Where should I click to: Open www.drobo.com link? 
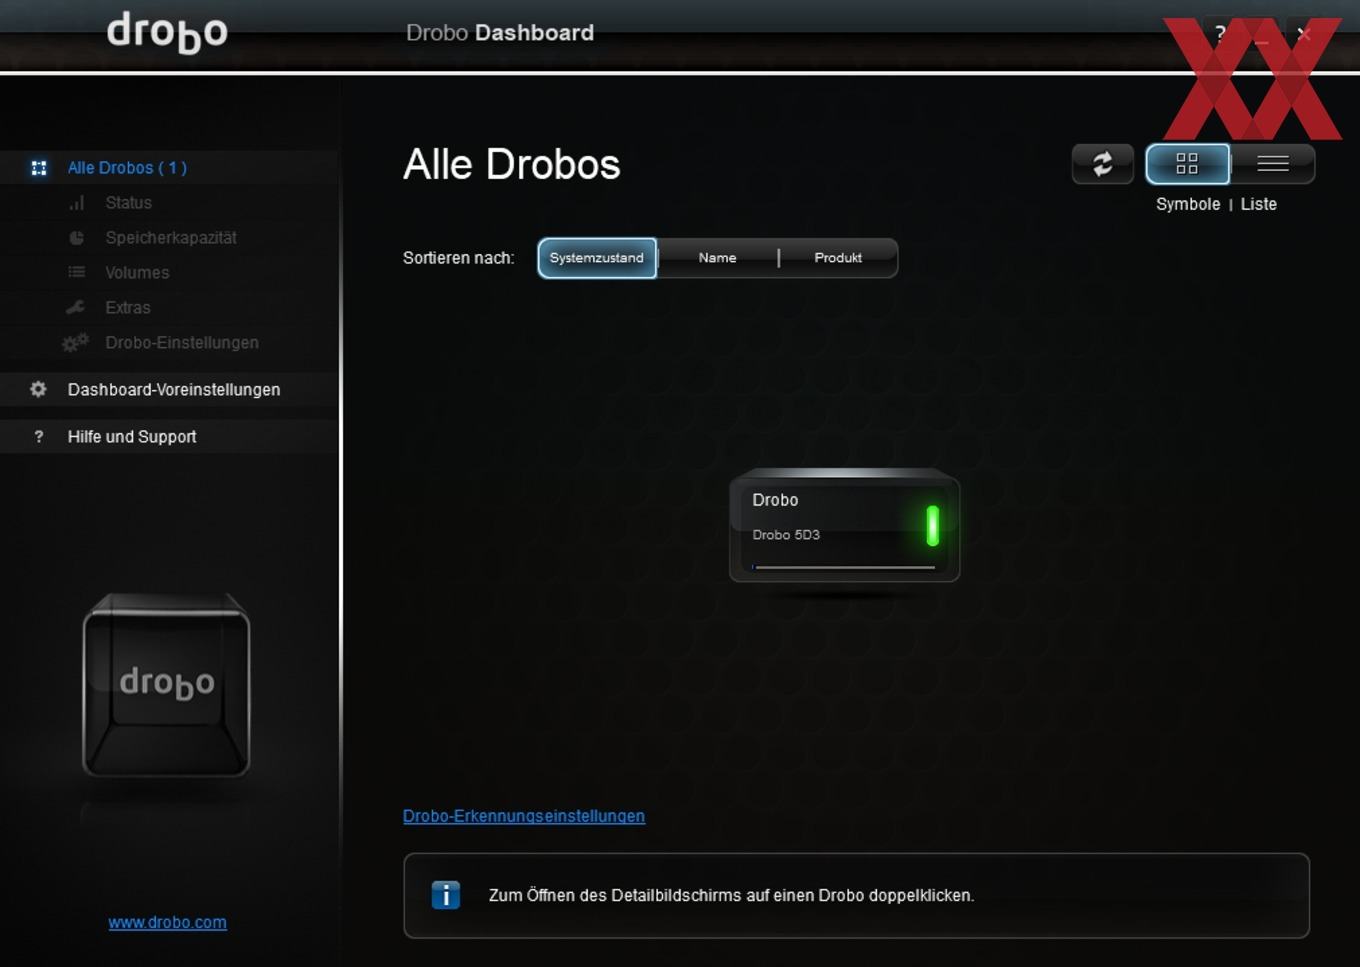tap(168, 922)
